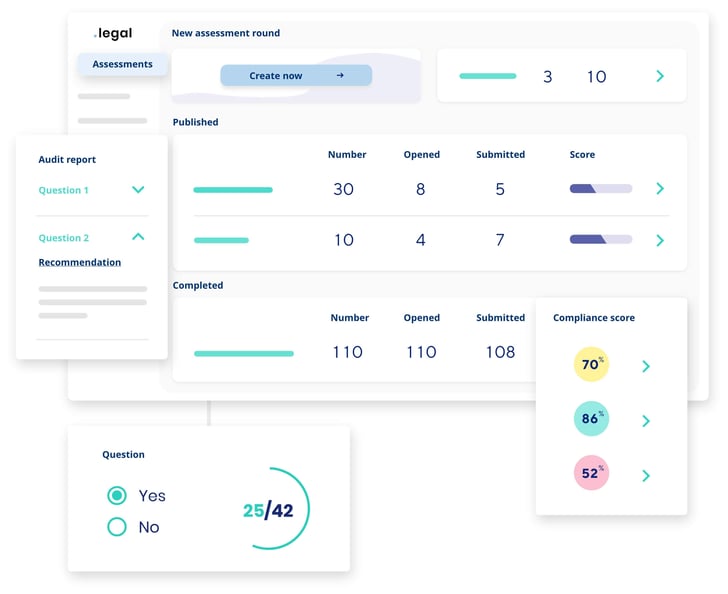The width and height of the screenshot is (728, 594).
Task: Click the Question card heading
Action: [x=124, y=454]
